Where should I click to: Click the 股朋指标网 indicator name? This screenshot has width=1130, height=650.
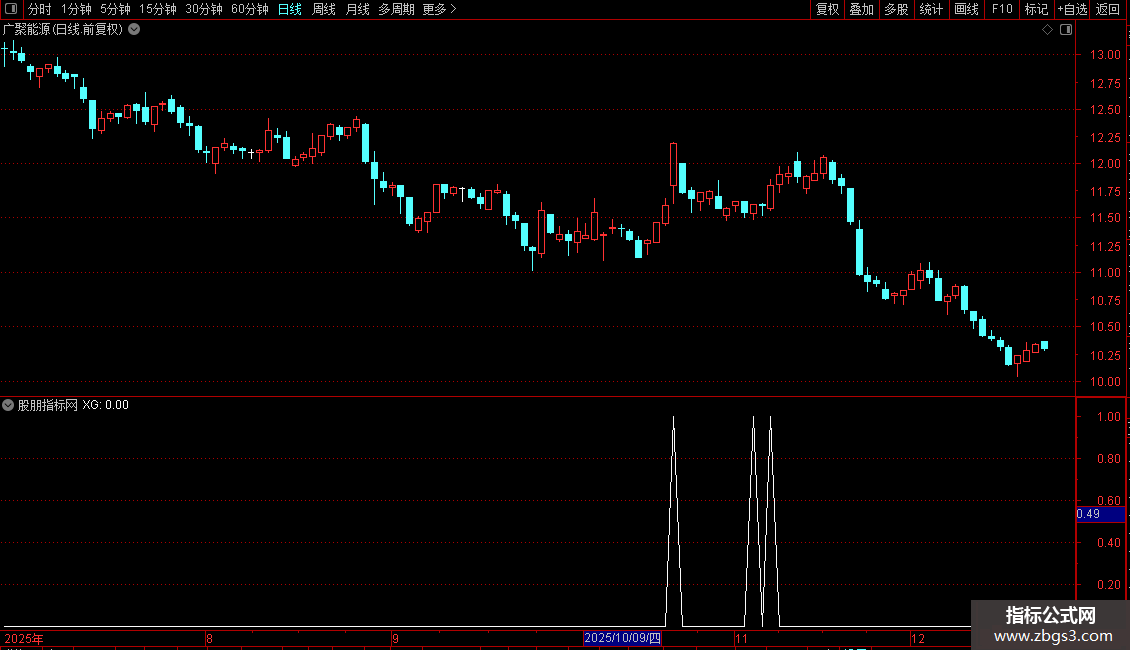tap(48, 405)
